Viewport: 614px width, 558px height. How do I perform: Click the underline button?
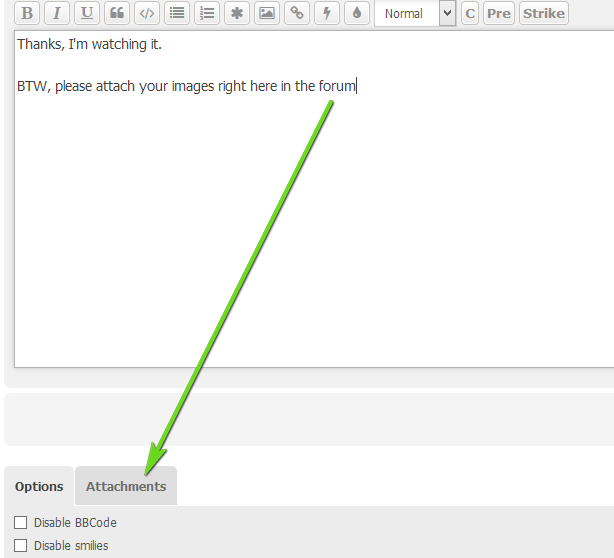87,13
